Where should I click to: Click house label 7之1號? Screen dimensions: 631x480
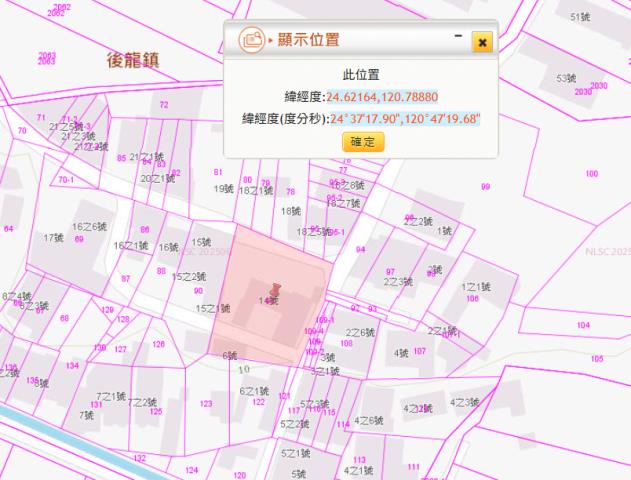coord(111,396)
